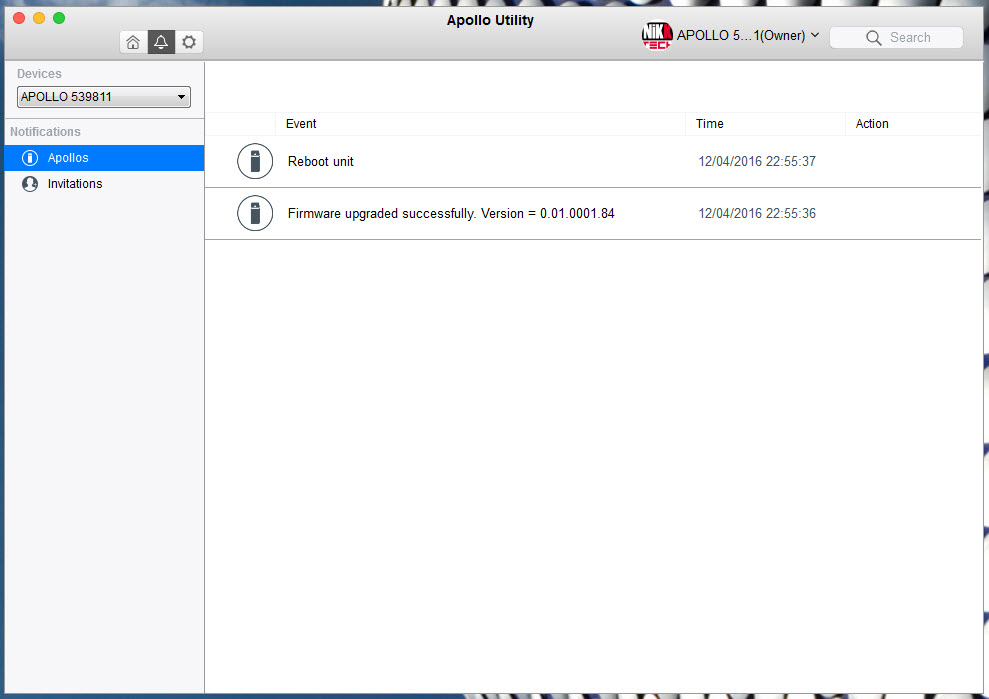Click the Notifications section label

pyautogui.click(x=45, y=132)
